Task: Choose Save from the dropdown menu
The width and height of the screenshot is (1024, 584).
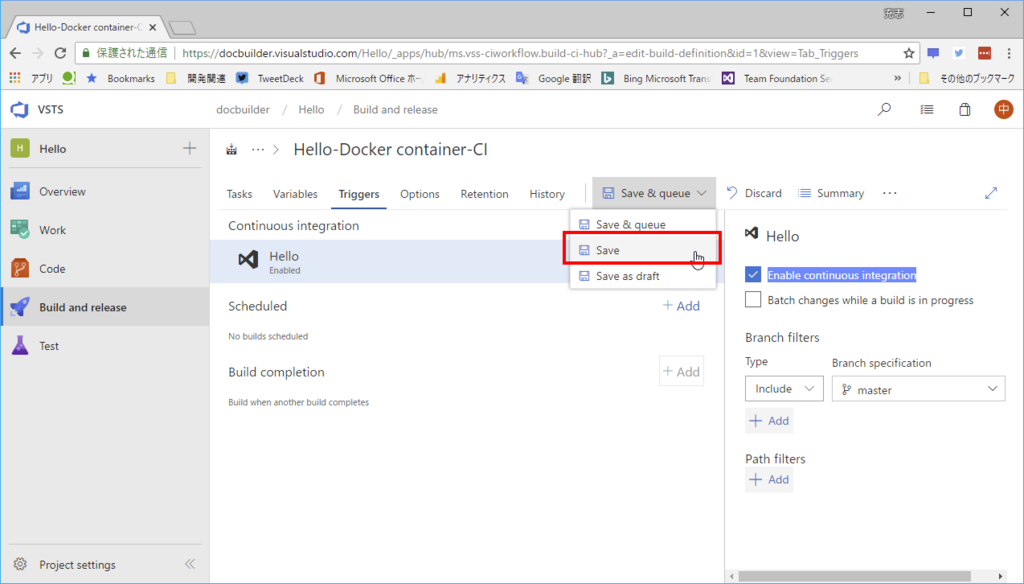Action: (x=643, y=250)
